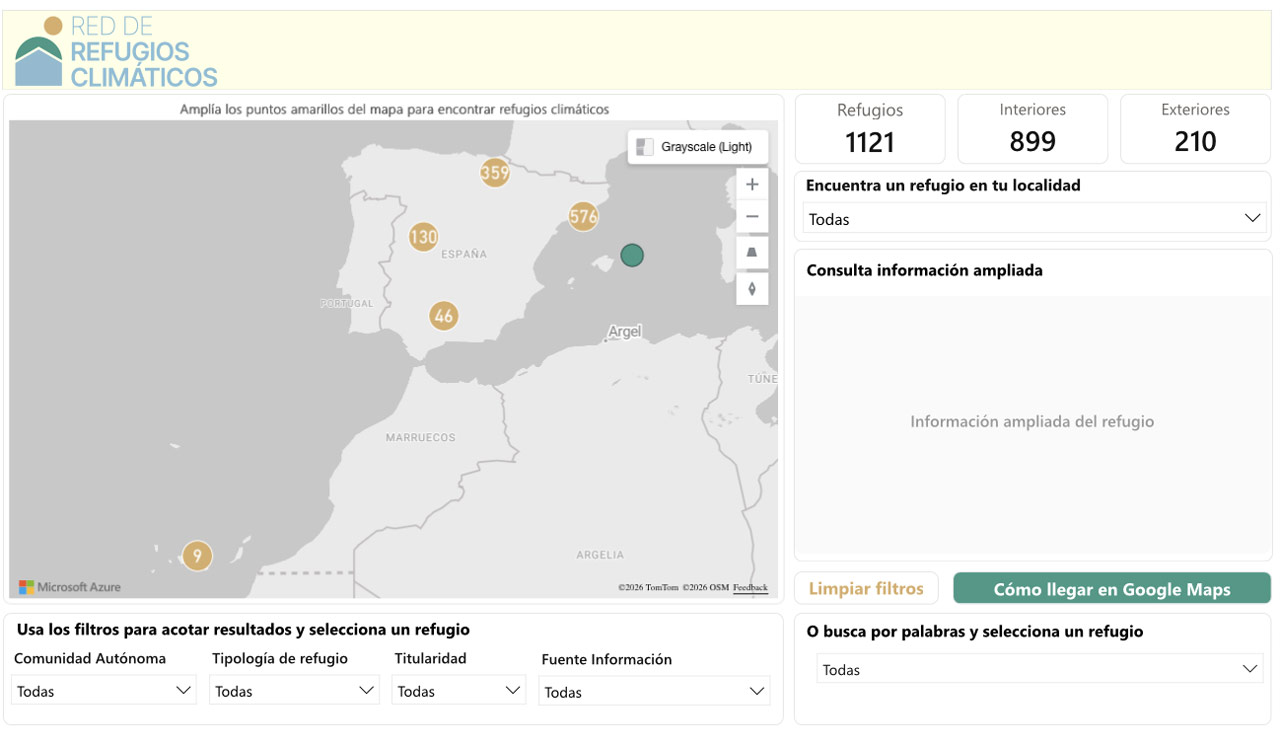Screen dimensions: 1280x746
Task: Open the map Feedback link
Action: [750, 587]
